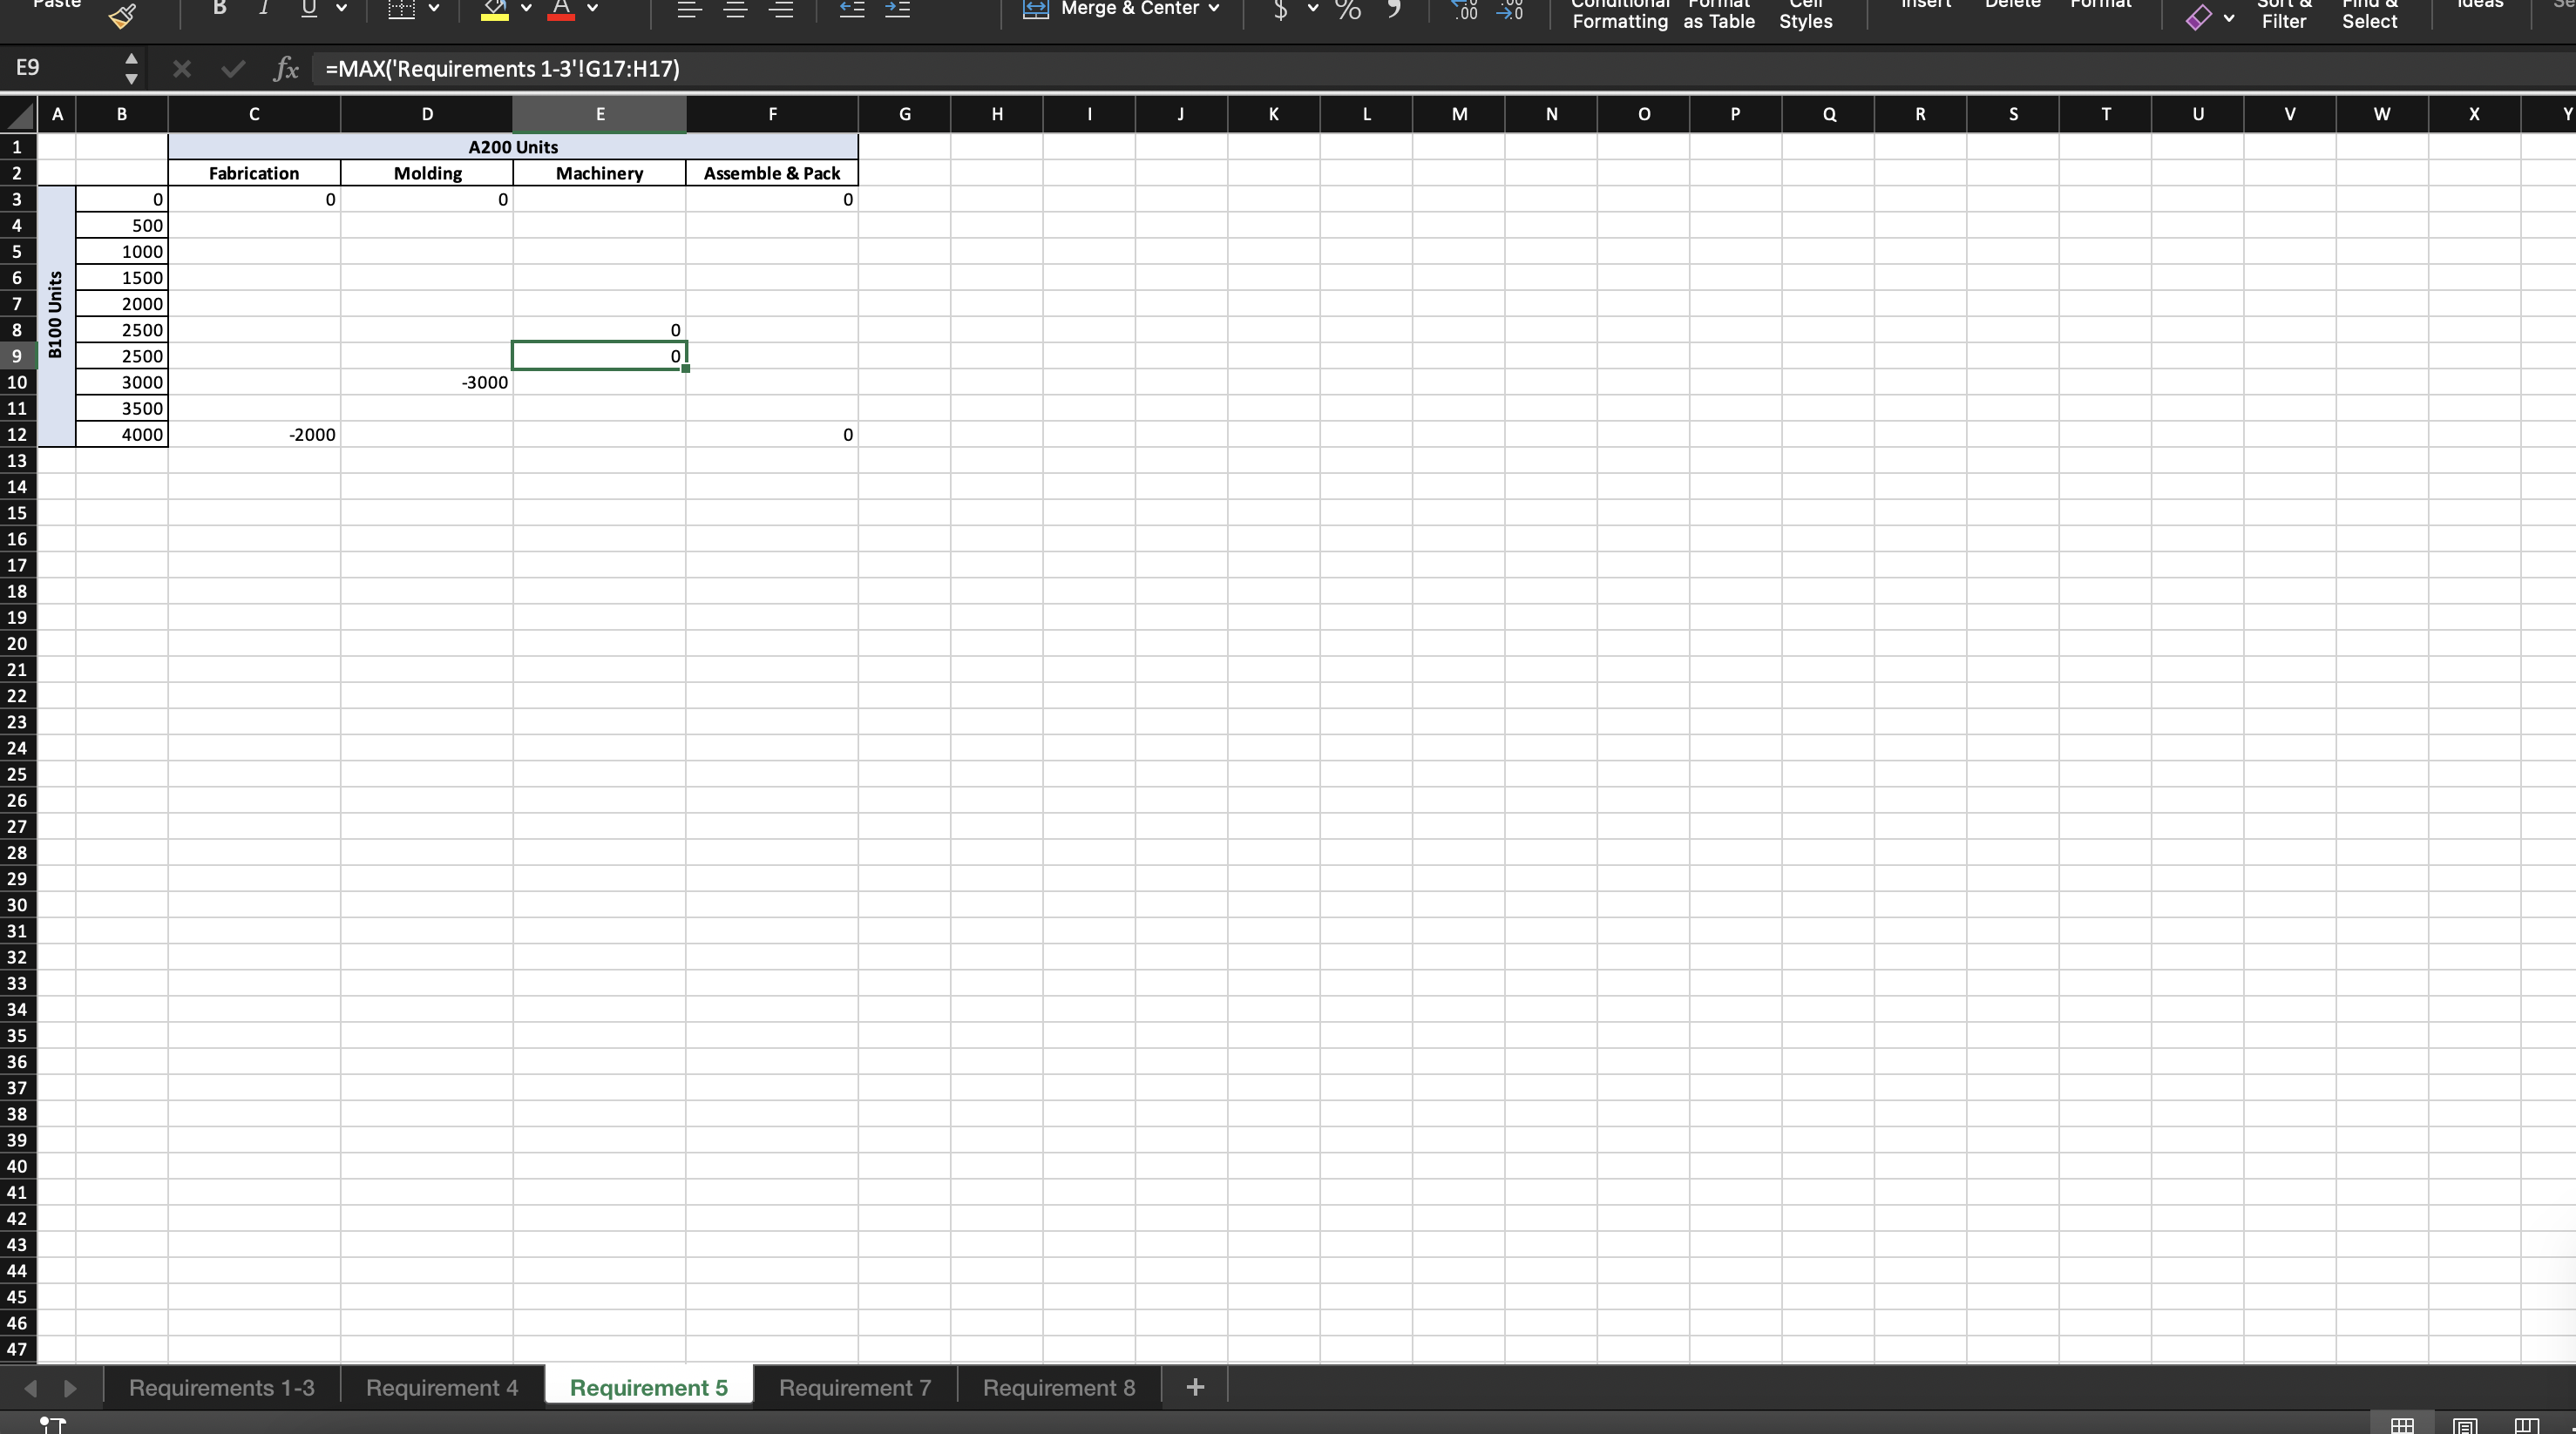
Task: Click the Format Painter brush icon
Action: 122,15
